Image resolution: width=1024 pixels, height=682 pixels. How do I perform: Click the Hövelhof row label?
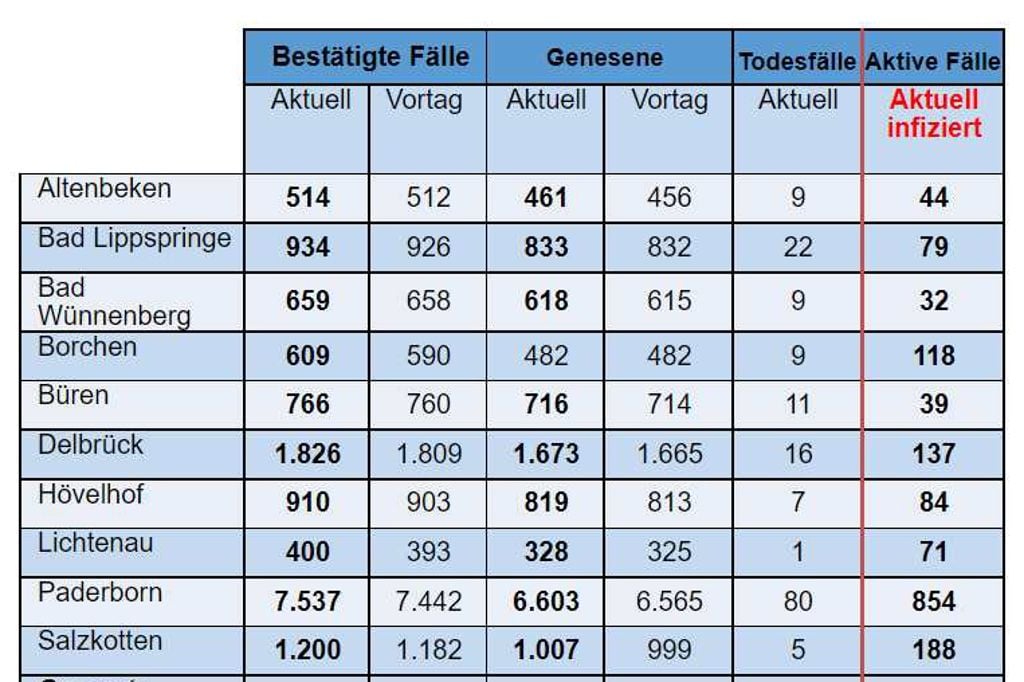[x=93, y=493]
